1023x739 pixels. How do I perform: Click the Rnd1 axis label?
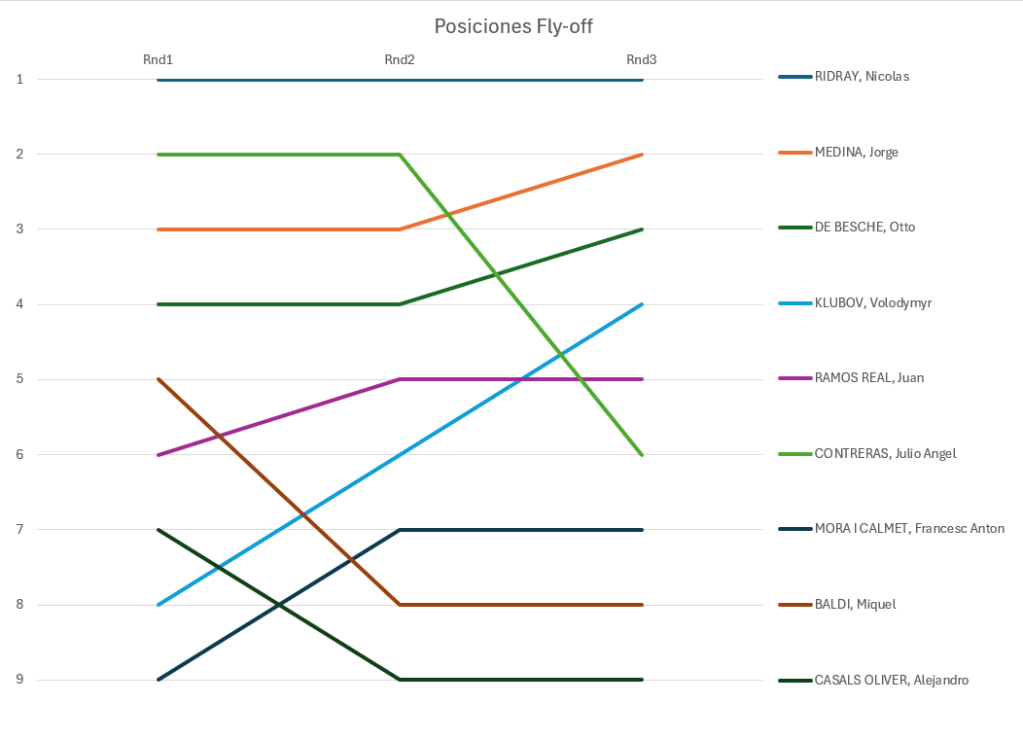[x=157, y=60]
